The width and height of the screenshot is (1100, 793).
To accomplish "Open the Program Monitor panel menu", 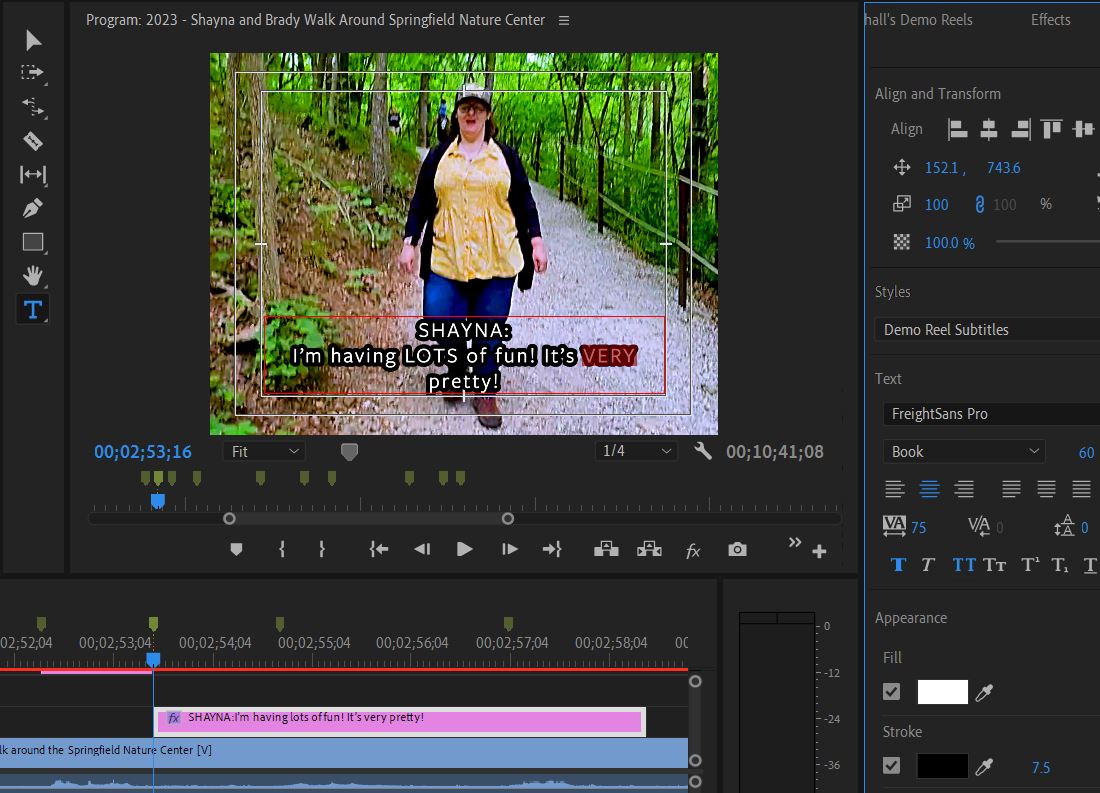I will [563, 20].
